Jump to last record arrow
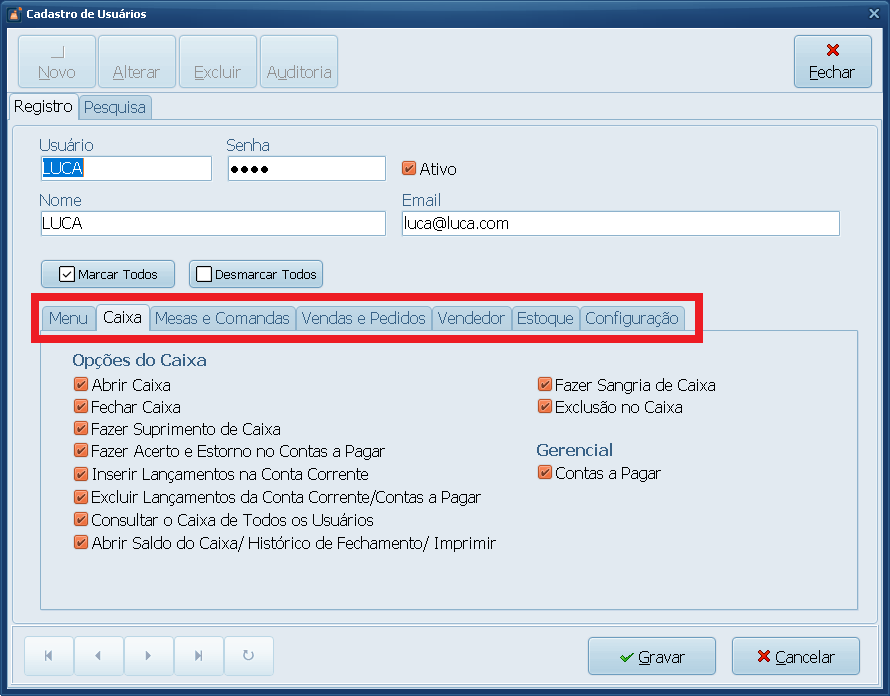This screenshot has width=890, height=696. point(198,656)
